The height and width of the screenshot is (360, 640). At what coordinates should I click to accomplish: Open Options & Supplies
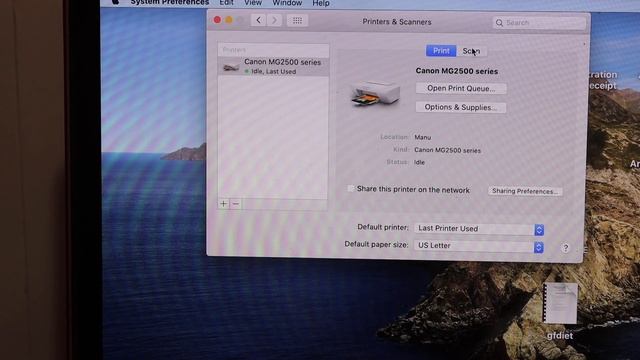(461, 107)
